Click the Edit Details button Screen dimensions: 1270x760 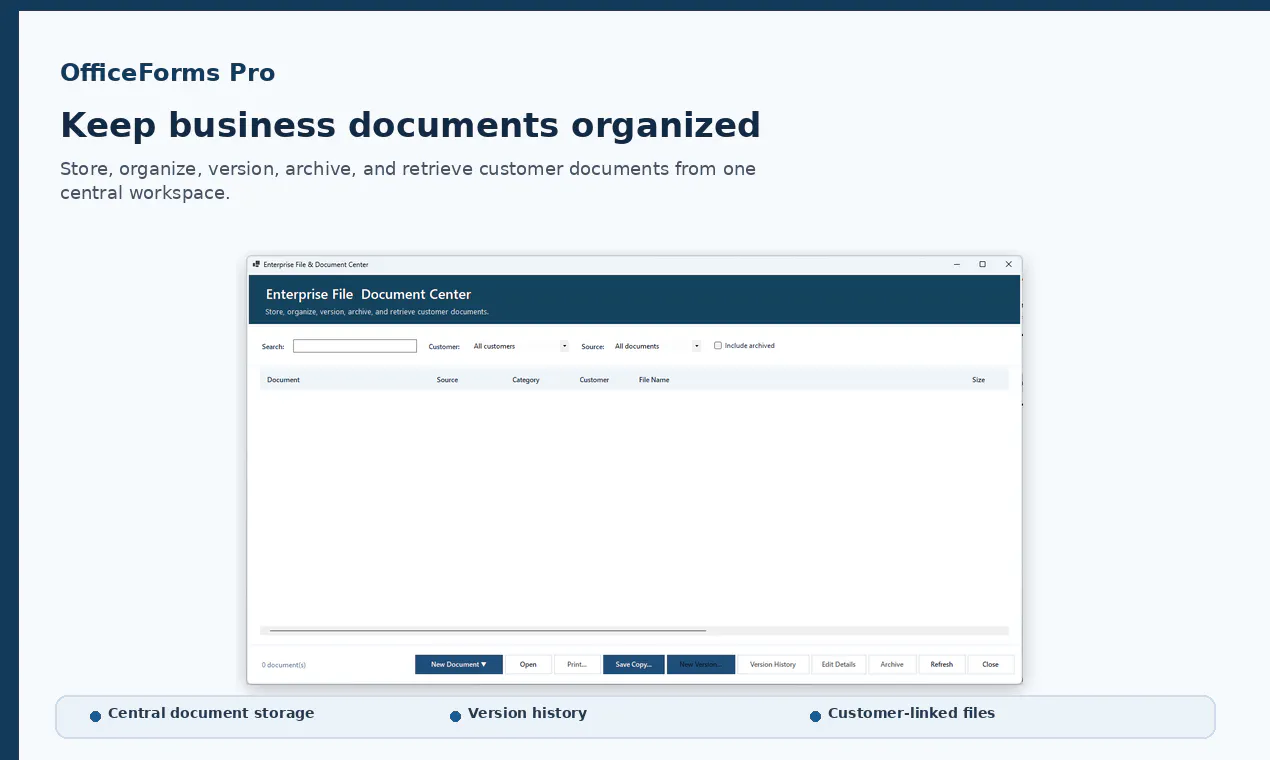[839, 664]
